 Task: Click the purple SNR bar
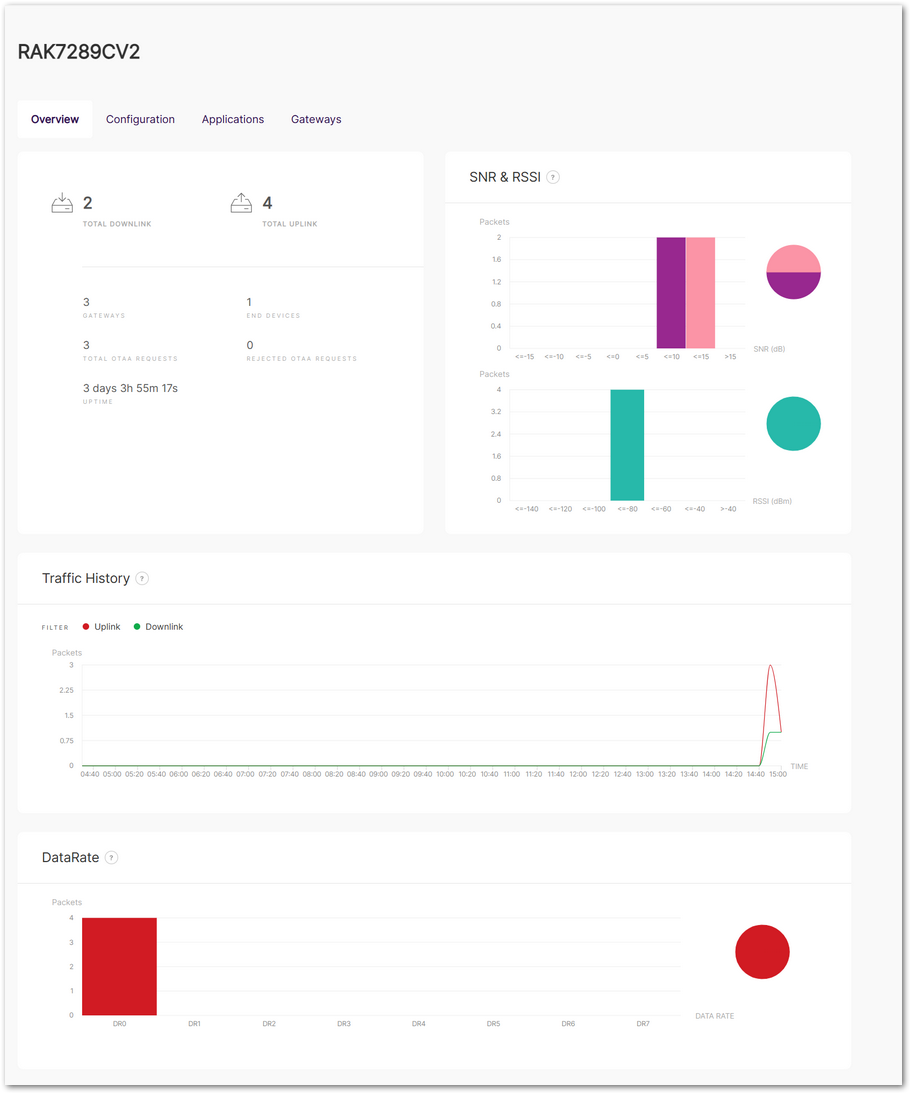click(x=671, y=293)
